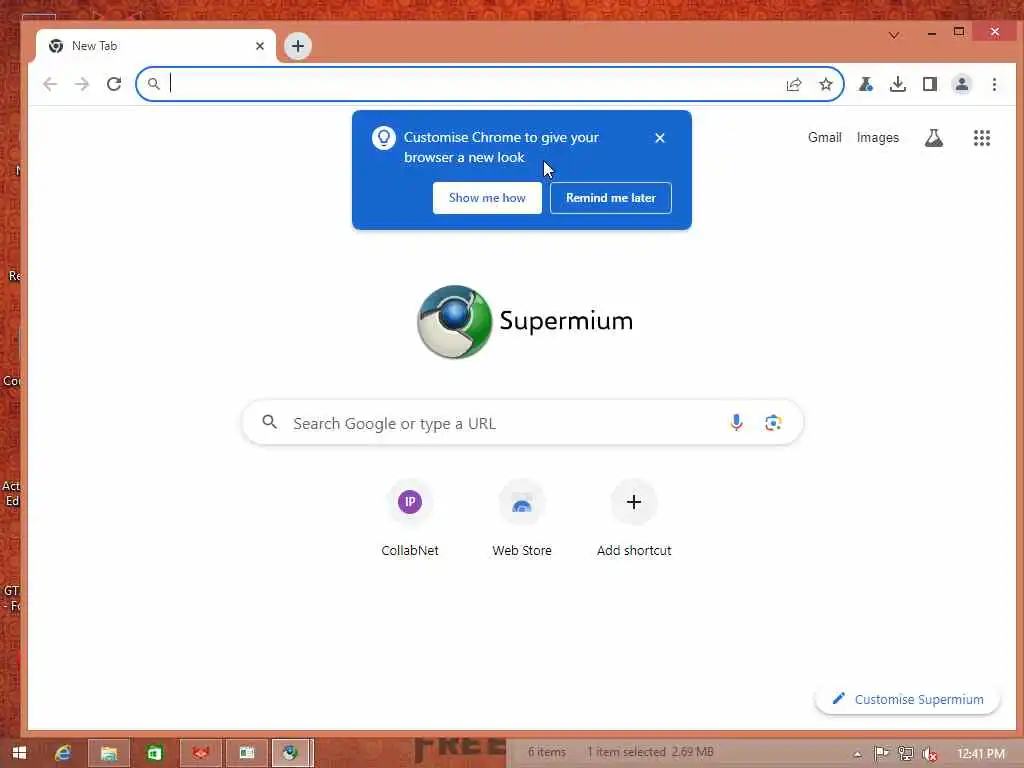Open the Web Store shortcut
The width and height of the screenshot is (1024, 768).
[522, 519]
